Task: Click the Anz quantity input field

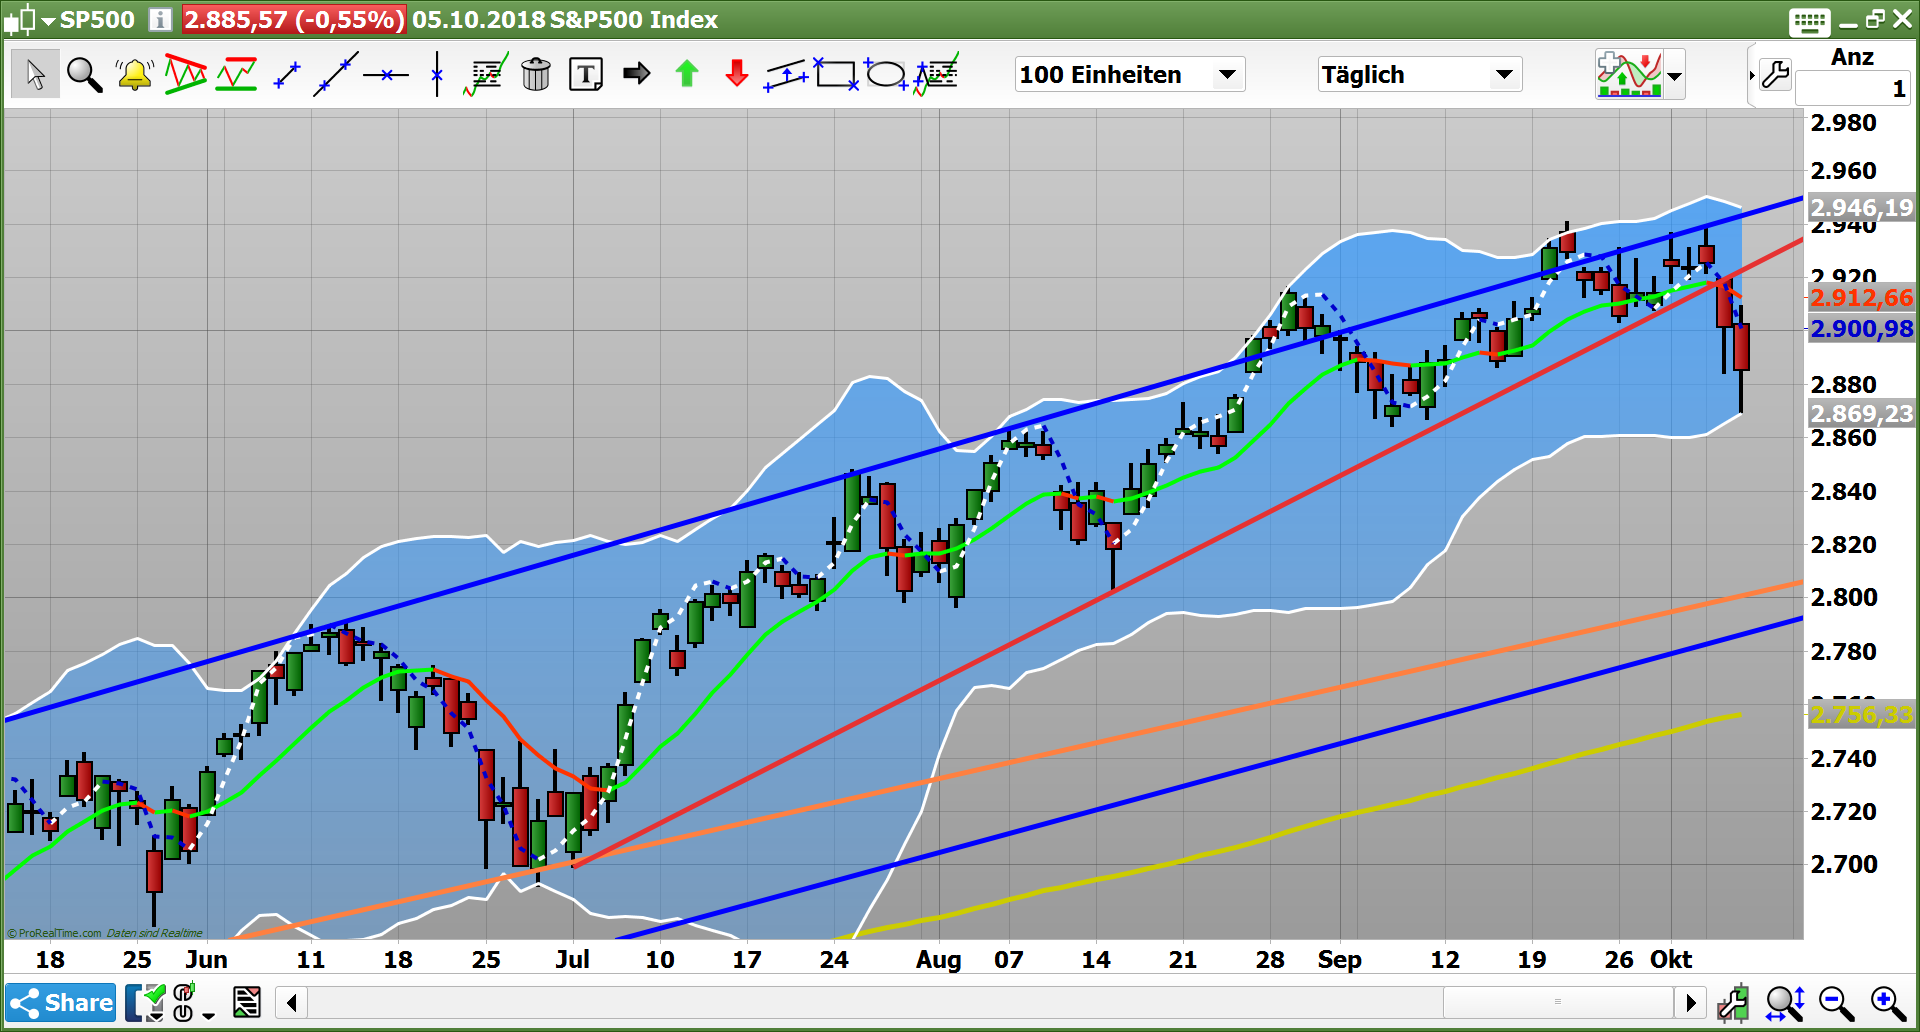Action: [x=1852, y=88]
